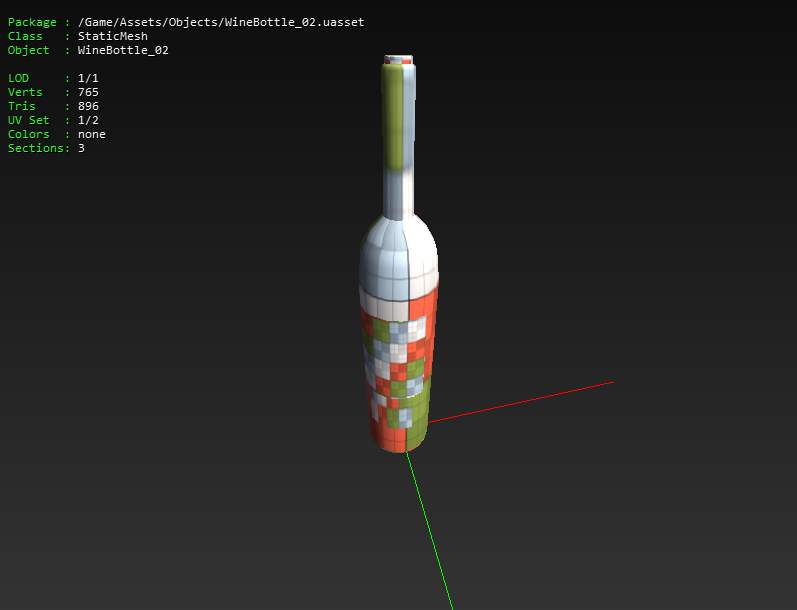Click the Package label
The width and height of the screenshot is (797, 610).
point(32,22)
